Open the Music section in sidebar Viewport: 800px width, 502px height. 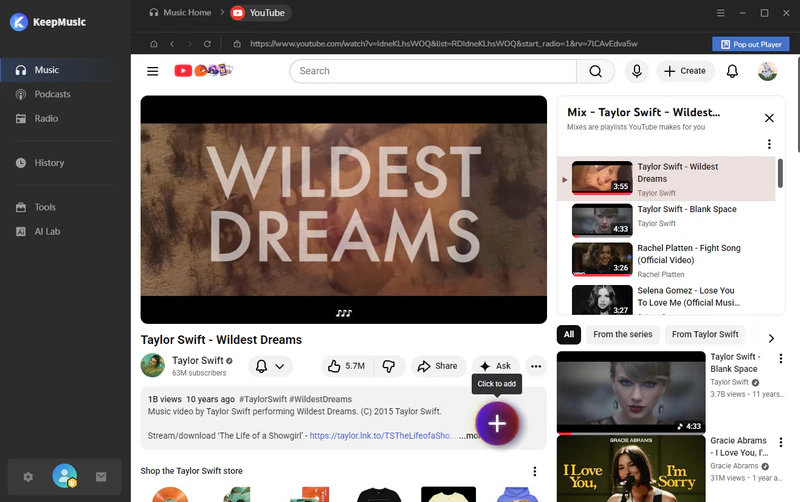pos(65,70)
